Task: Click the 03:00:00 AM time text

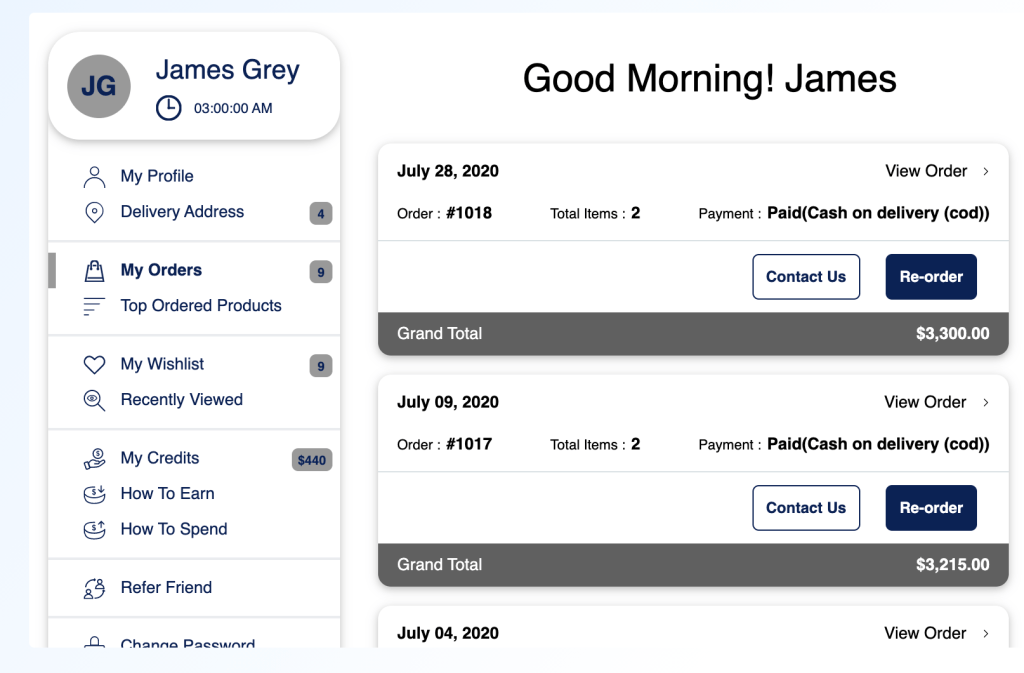Action: [233, 108]
